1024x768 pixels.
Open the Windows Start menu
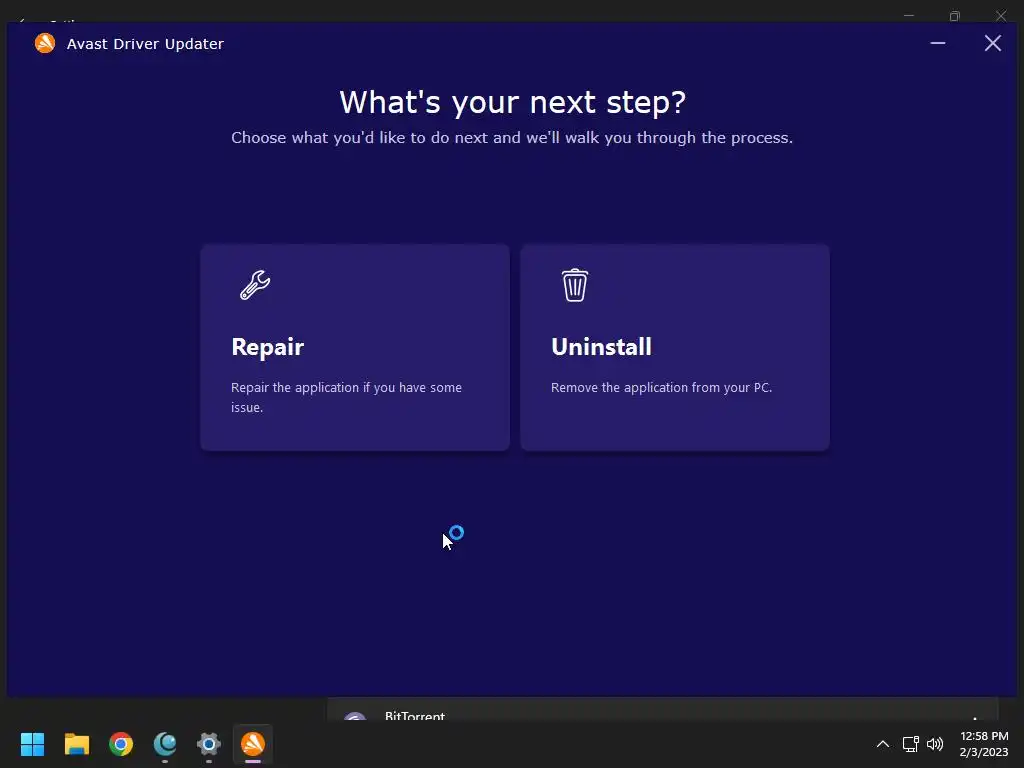tap(32, 744)
